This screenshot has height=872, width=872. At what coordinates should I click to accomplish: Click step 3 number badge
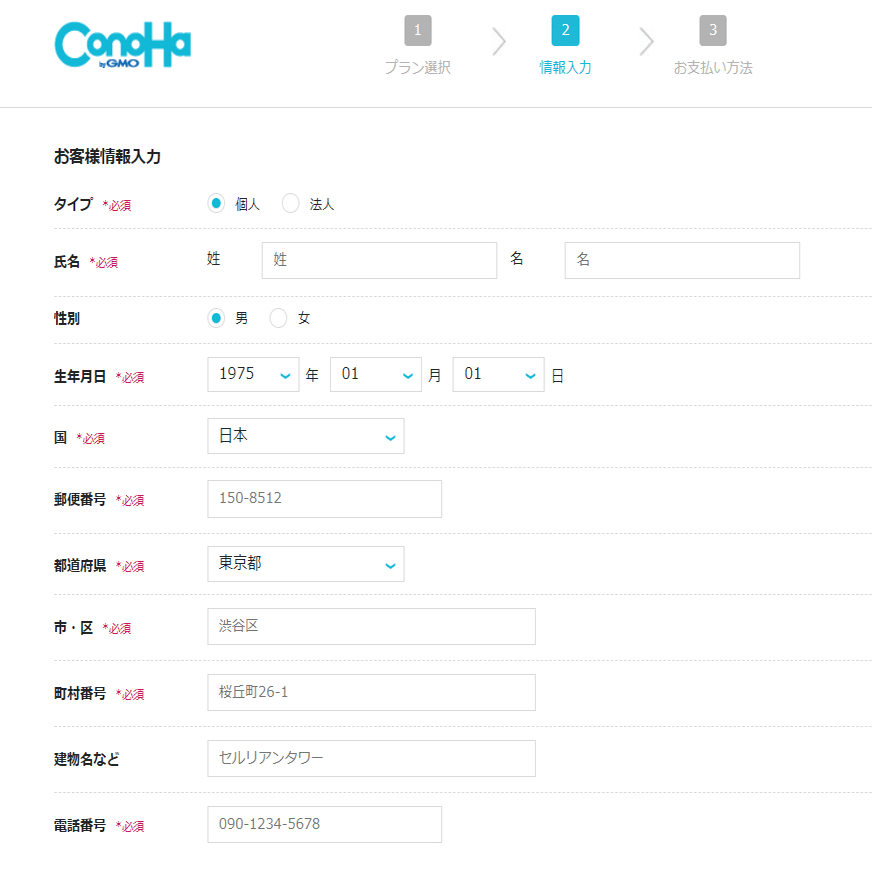pos(712,30)
